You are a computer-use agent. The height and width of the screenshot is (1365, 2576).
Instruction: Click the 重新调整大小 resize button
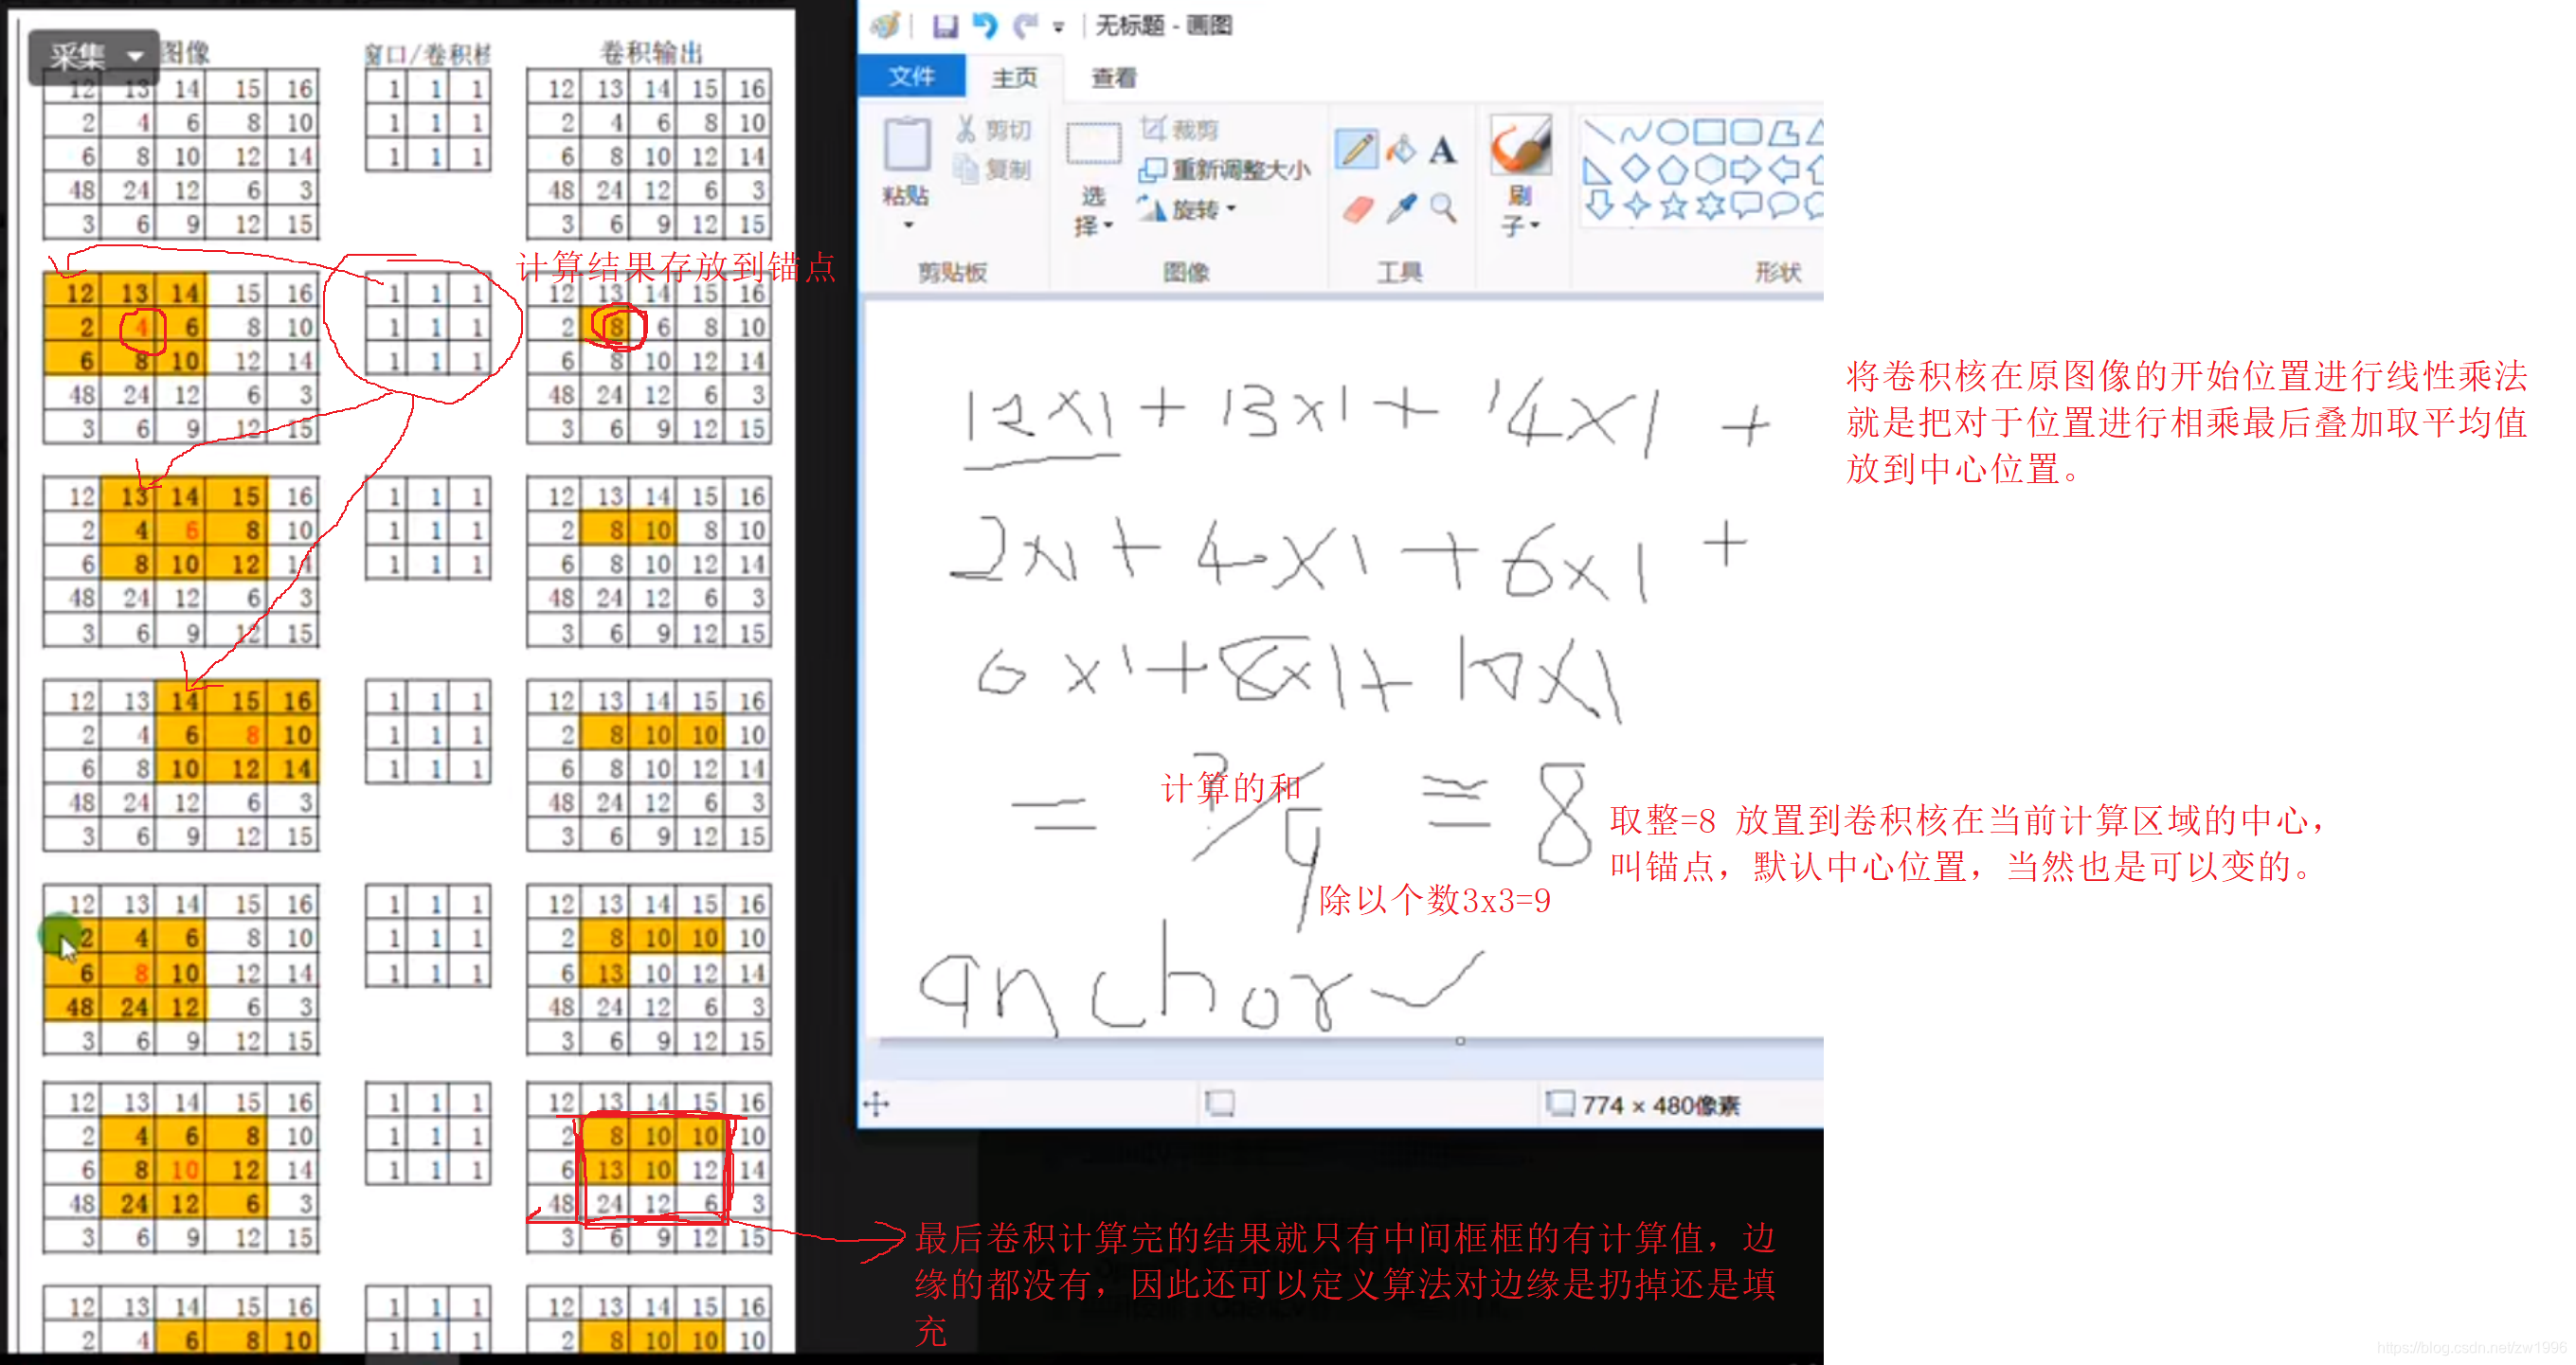(1225, 169)
